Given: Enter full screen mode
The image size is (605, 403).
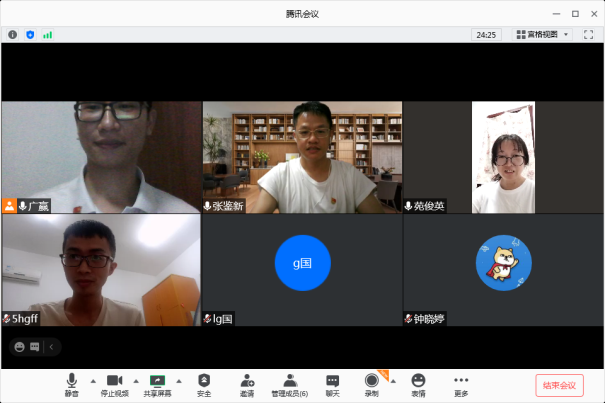Looking at the screenshot, I should pyautogui.click(x=588, y=34).
